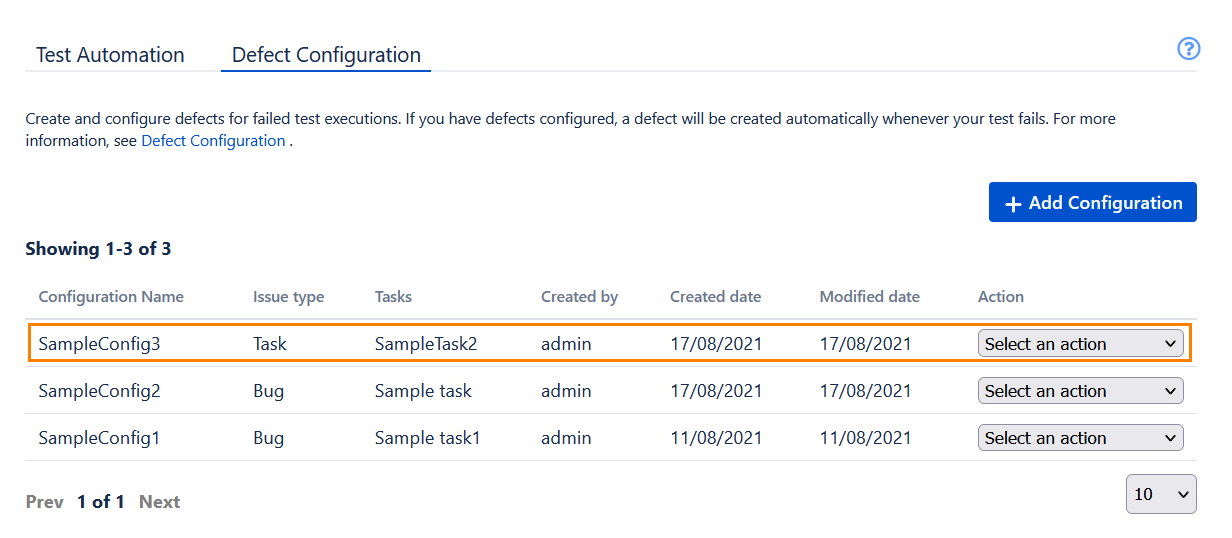Screen dimensions: 1232x538
Task: Select the Defect Configuration tab
Action: tap(326, 55)
